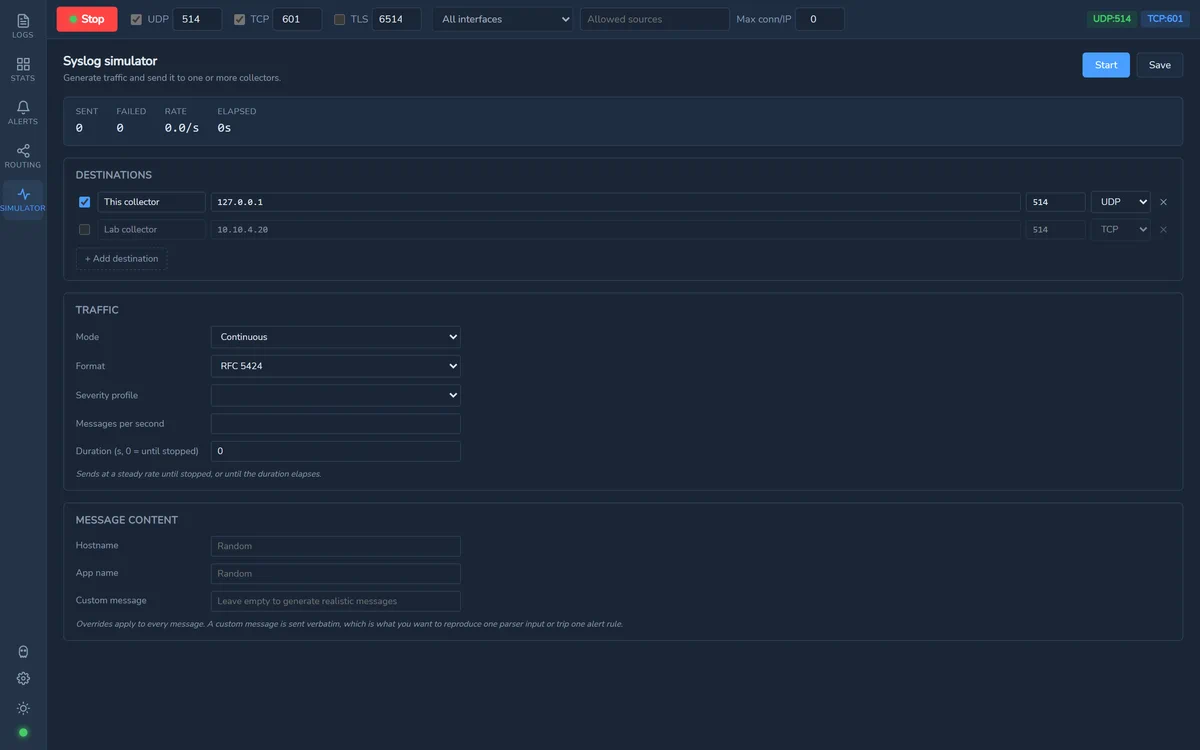This screenshot has width=1200, height=750.
Task: Toggle light theme sun icon
Action: tap(23, 708)
